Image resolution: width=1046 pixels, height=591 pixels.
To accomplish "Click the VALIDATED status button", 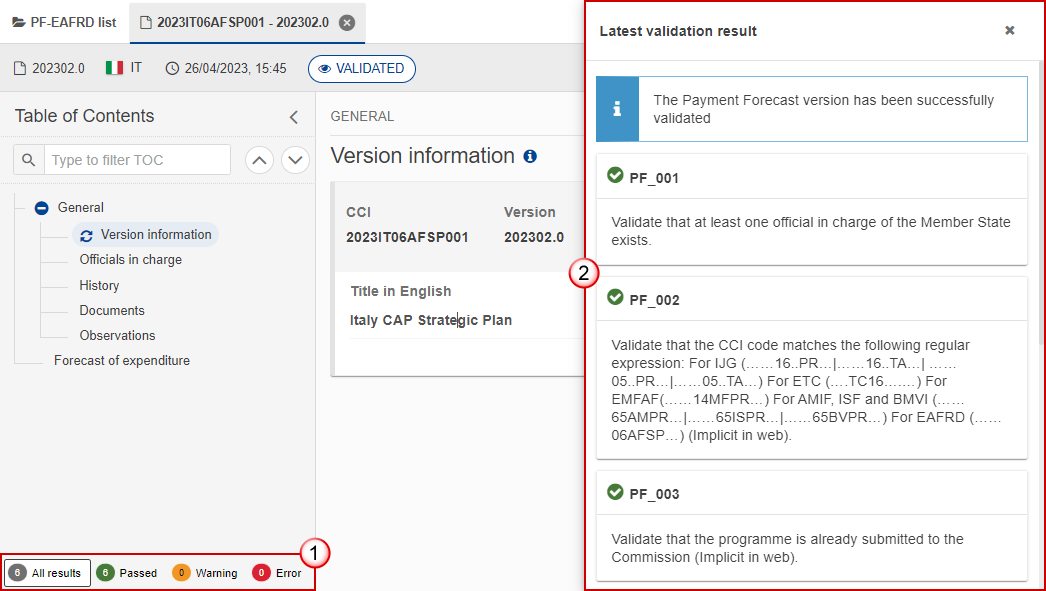I will coord(362,69).
